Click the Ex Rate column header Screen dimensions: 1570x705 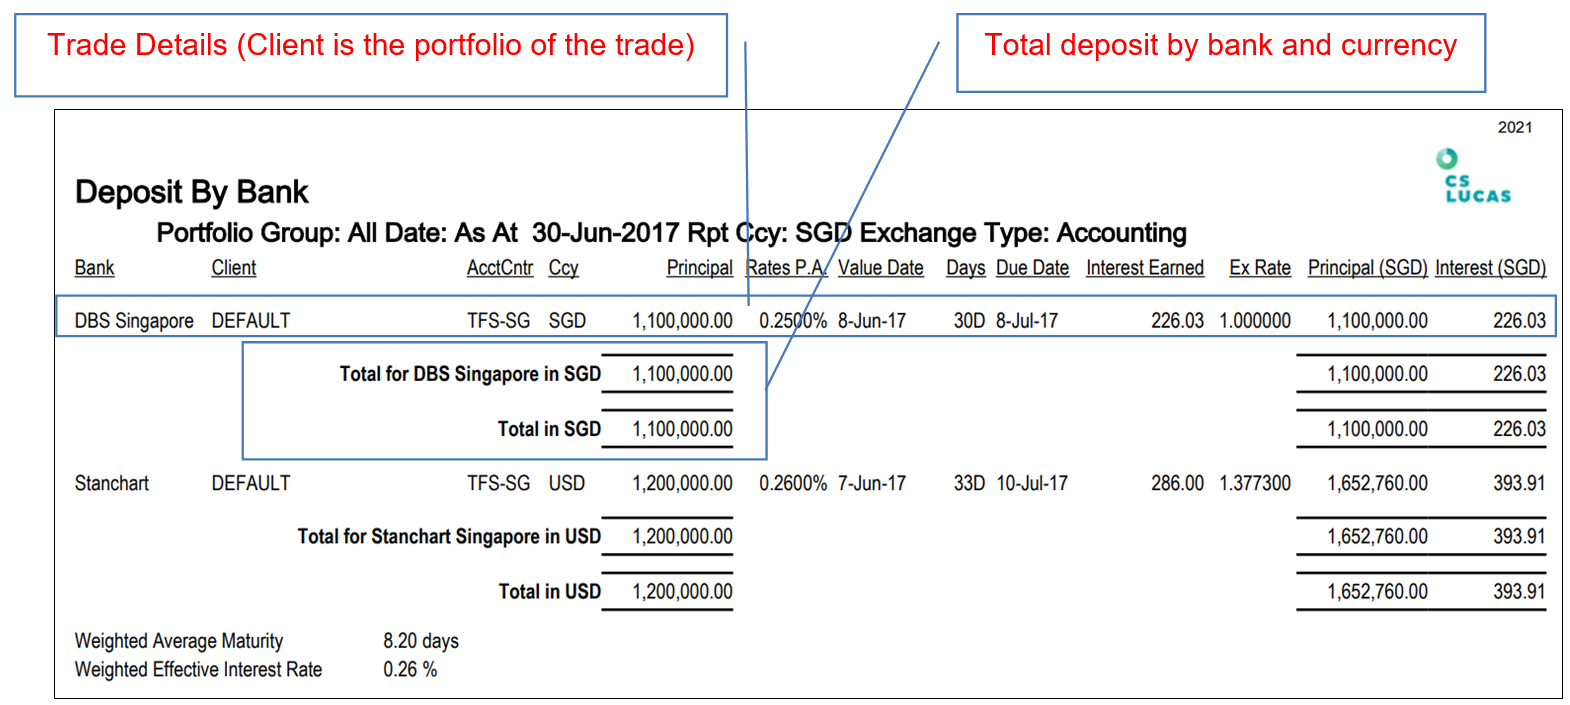(1259, 268)
